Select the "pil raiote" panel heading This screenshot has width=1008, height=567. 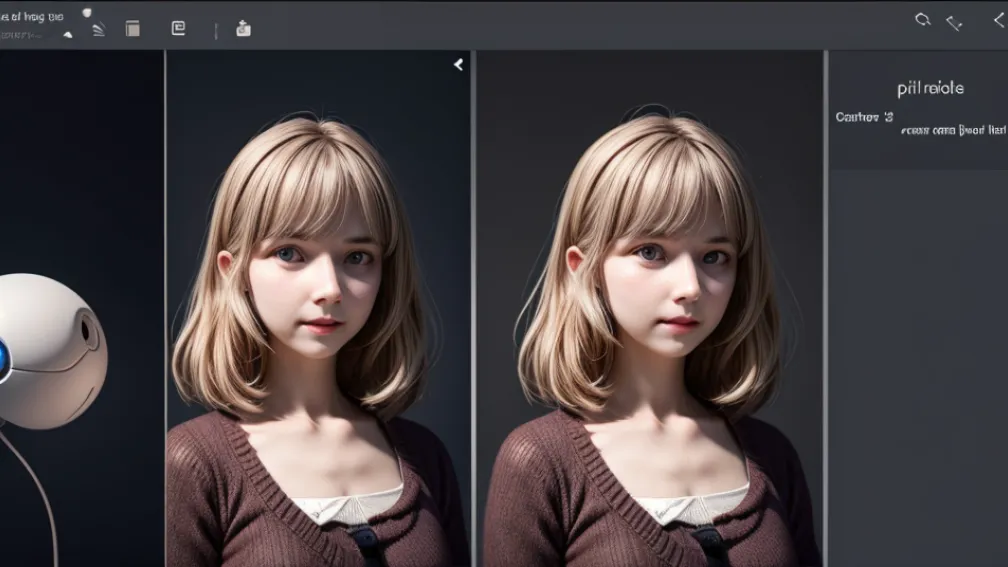(x=930, y=88)
